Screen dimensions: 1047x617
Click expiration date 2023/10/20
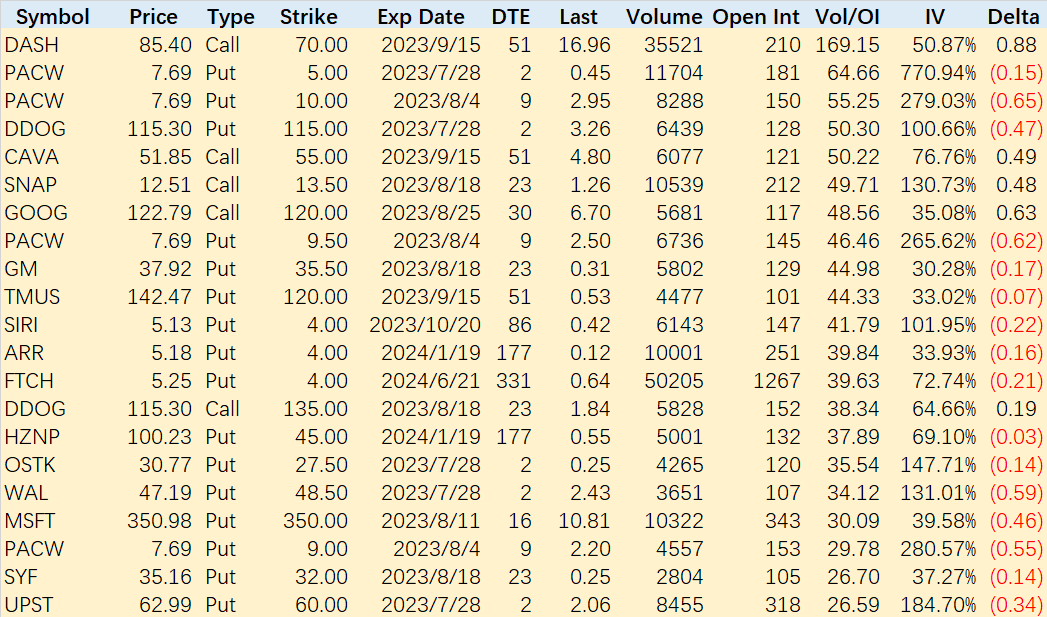pyautogui.click(x=425, y=325)
